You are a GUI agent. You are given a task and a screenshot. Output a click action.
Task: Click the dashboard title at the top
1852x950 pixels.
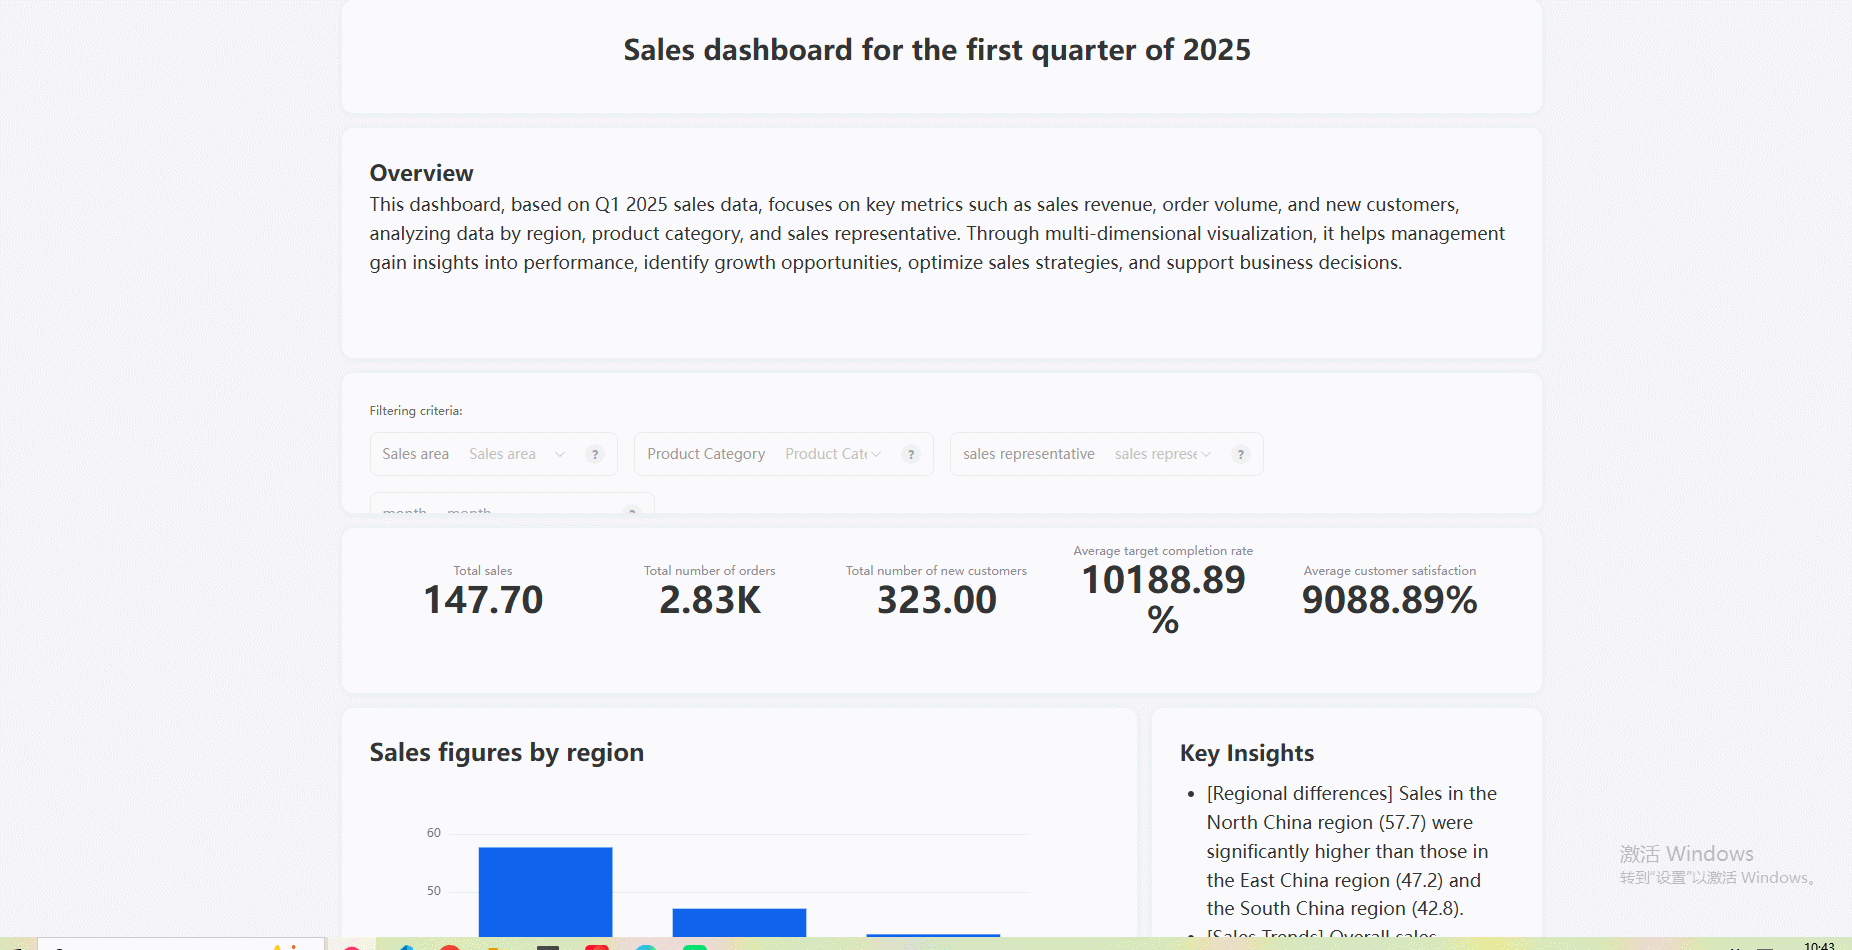click(x=937, y=50)
